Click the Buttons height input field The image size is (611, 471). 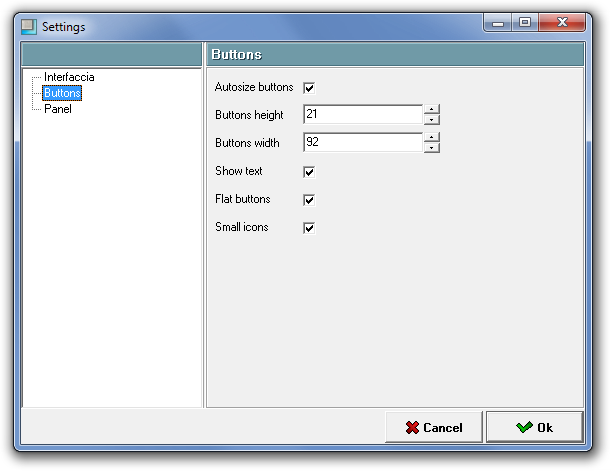(363, 115)
